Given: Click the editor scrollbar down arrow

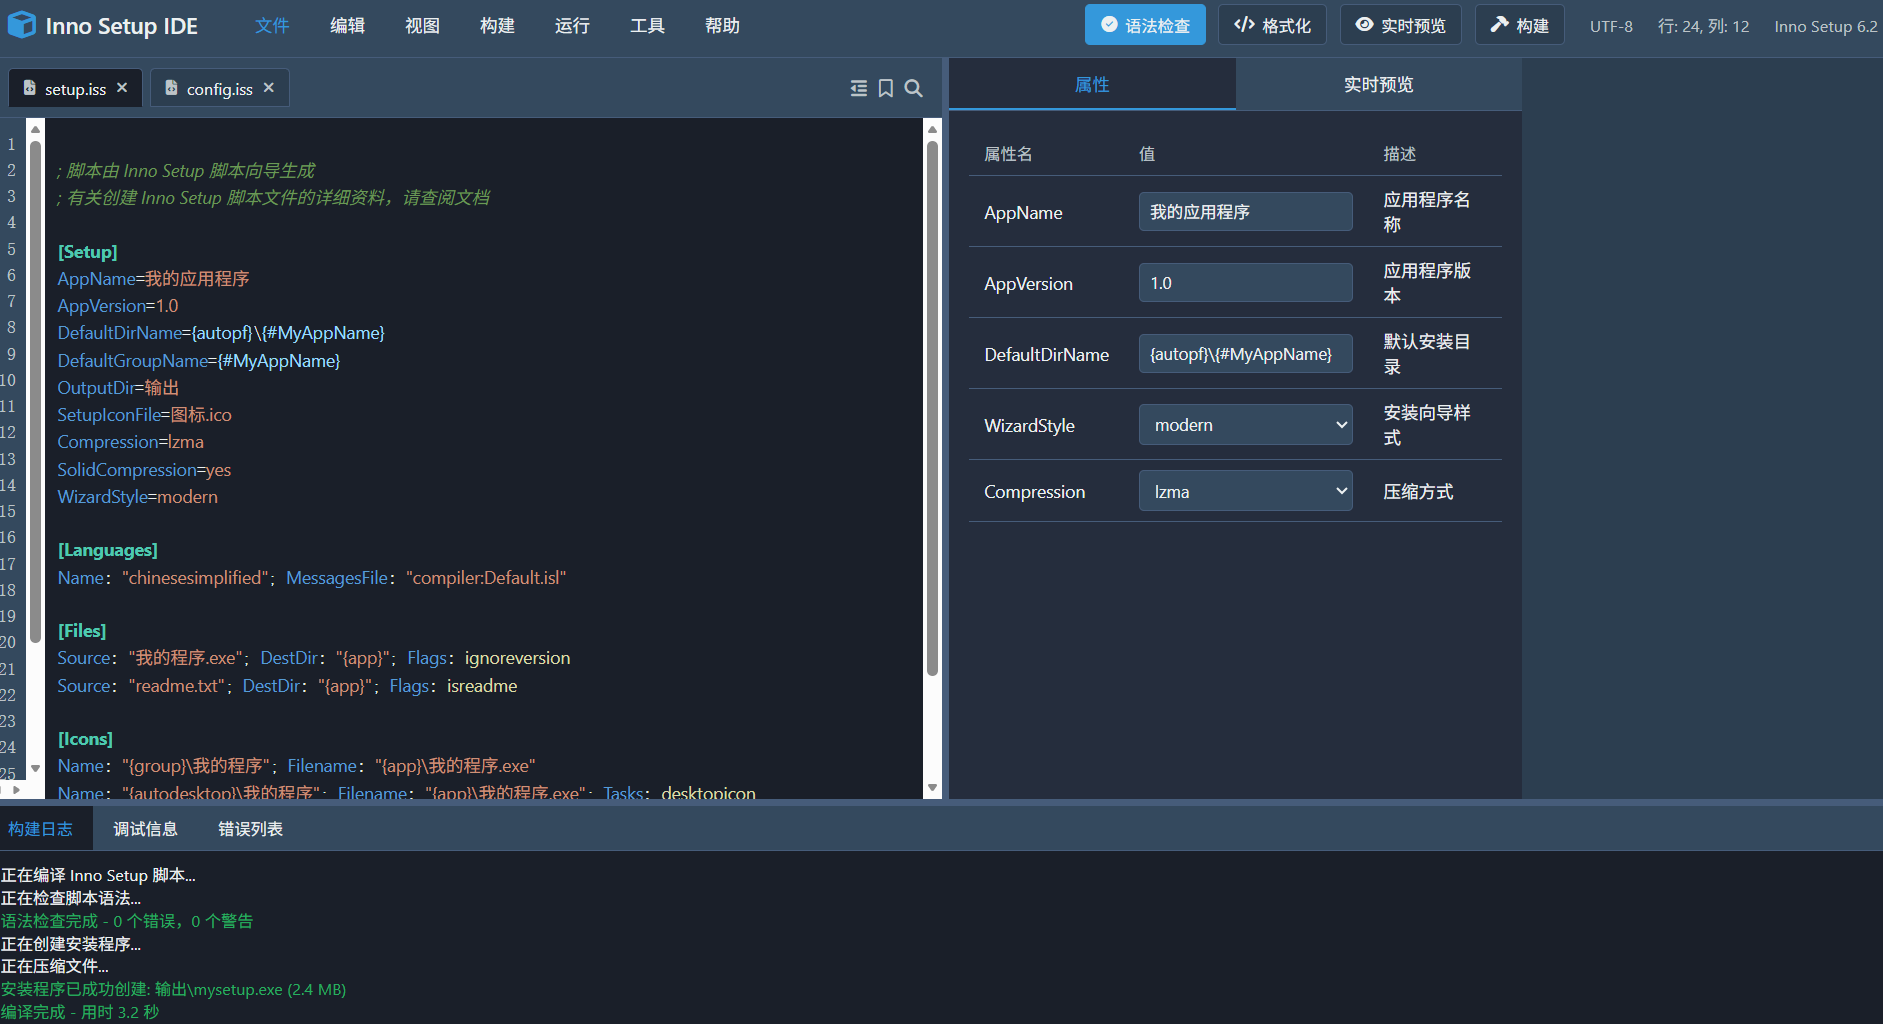Looking at the screenshot, I should pos(933,787).
